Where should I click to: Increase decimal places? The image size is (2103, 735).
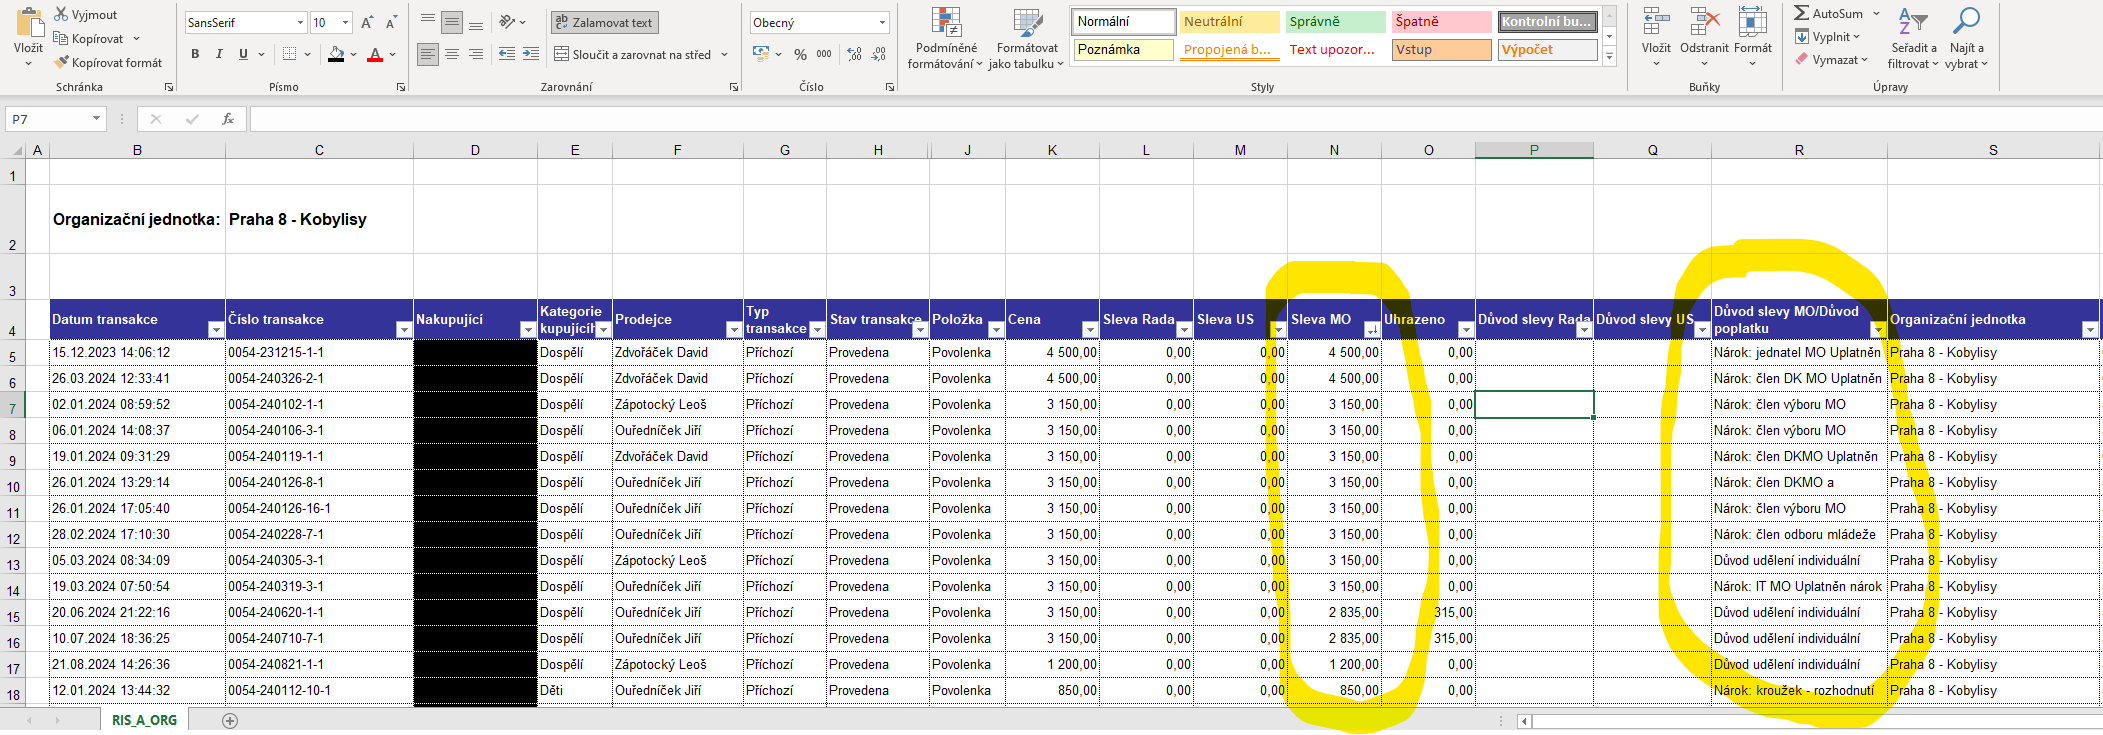[854, 54]
